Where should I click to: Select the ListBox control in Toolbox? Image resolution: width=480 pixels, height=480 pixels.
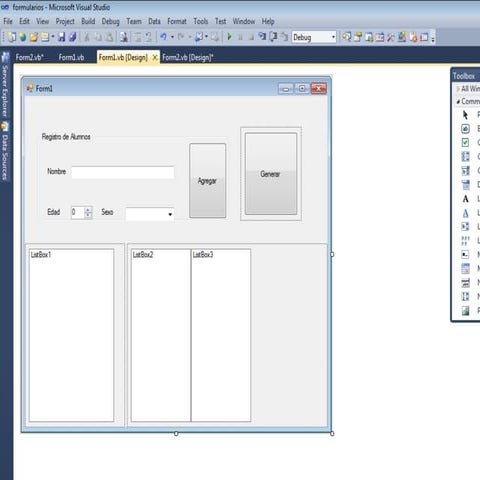(x=465, y=227)
